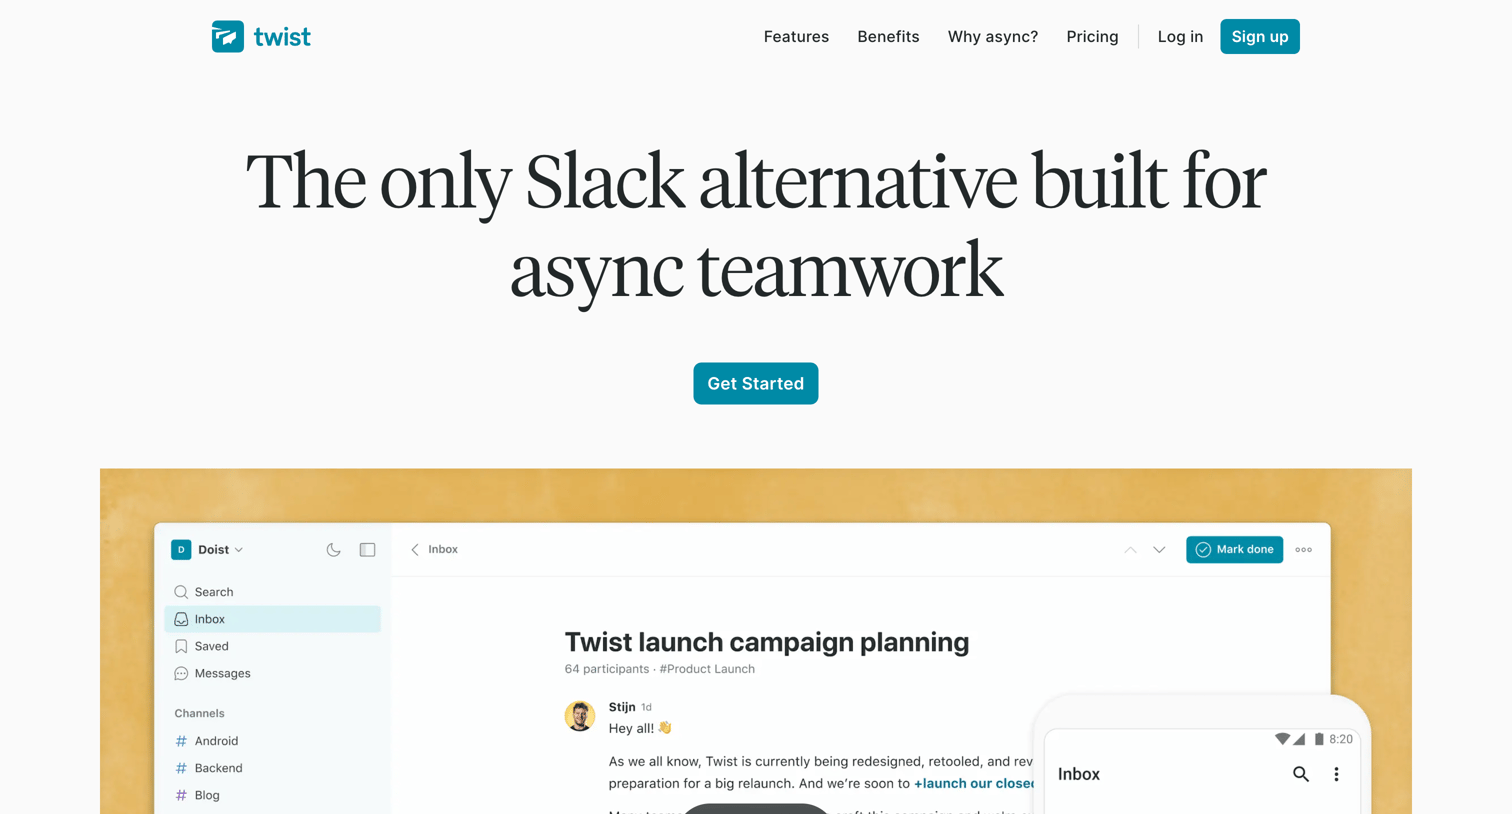Select Inbox in the sidebar

(x=272, y=619)
